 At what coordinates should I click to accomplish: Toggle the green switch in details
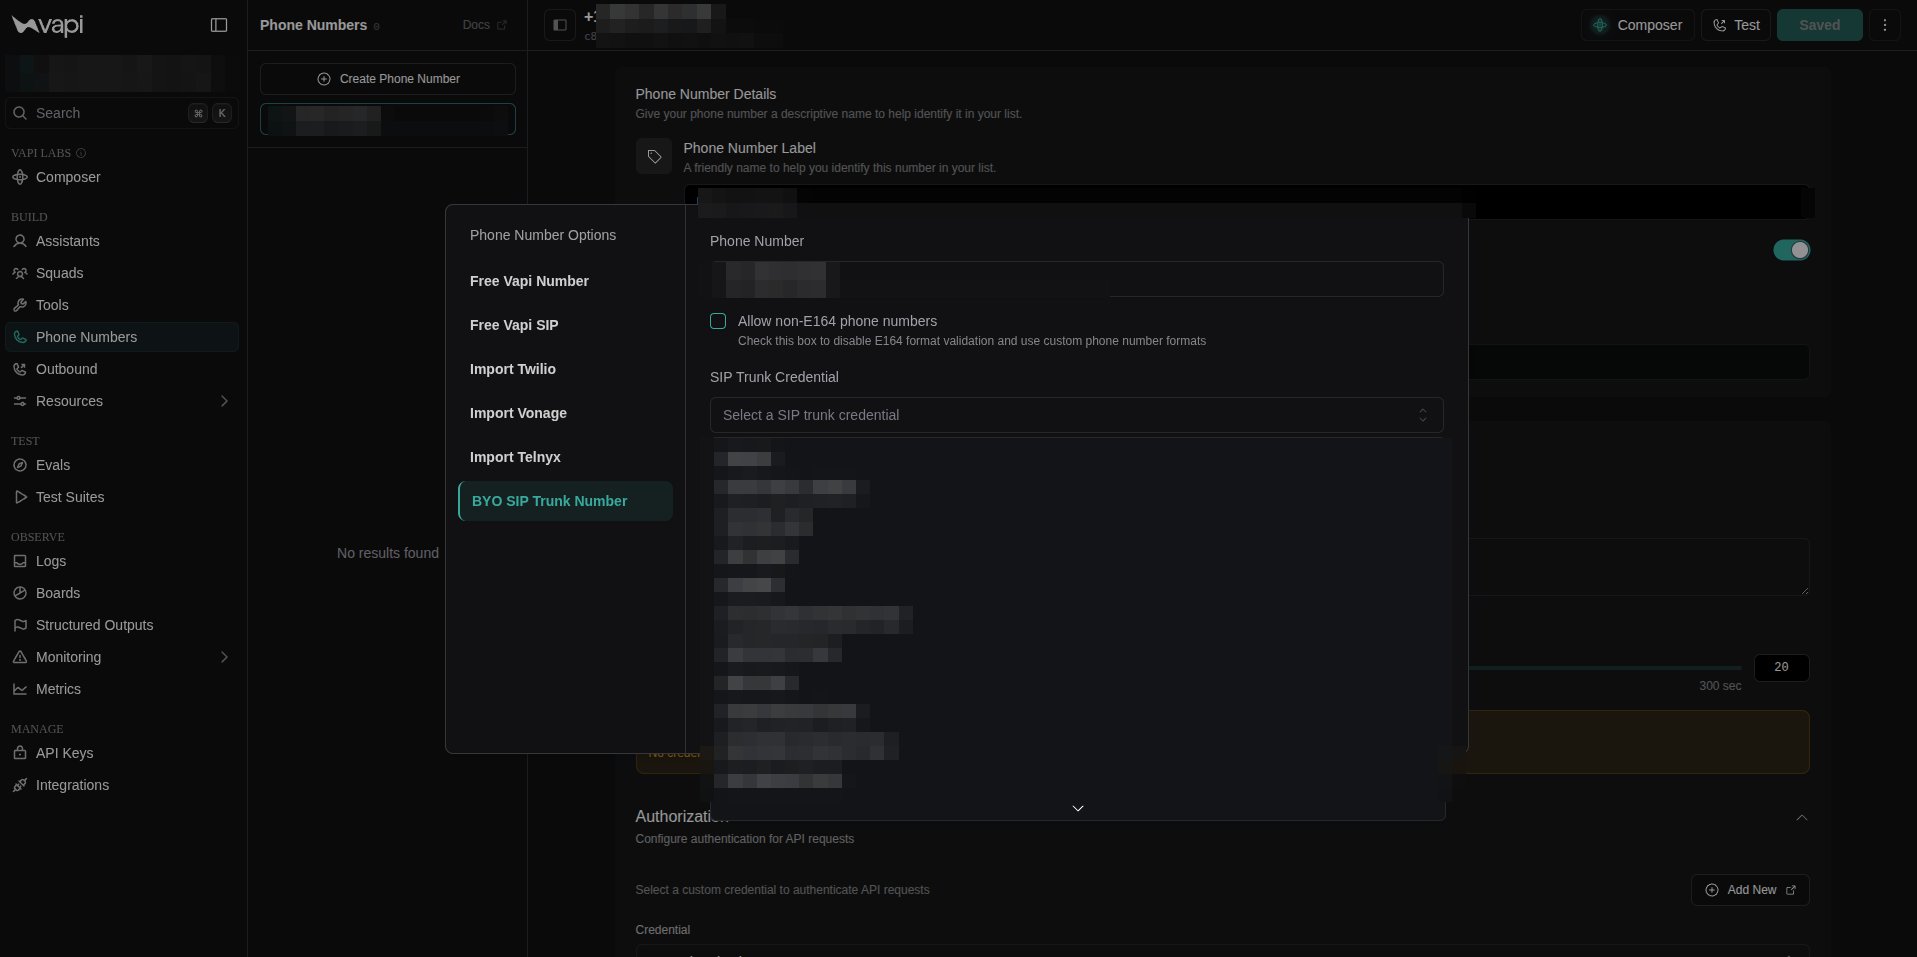pos(1791,250)
